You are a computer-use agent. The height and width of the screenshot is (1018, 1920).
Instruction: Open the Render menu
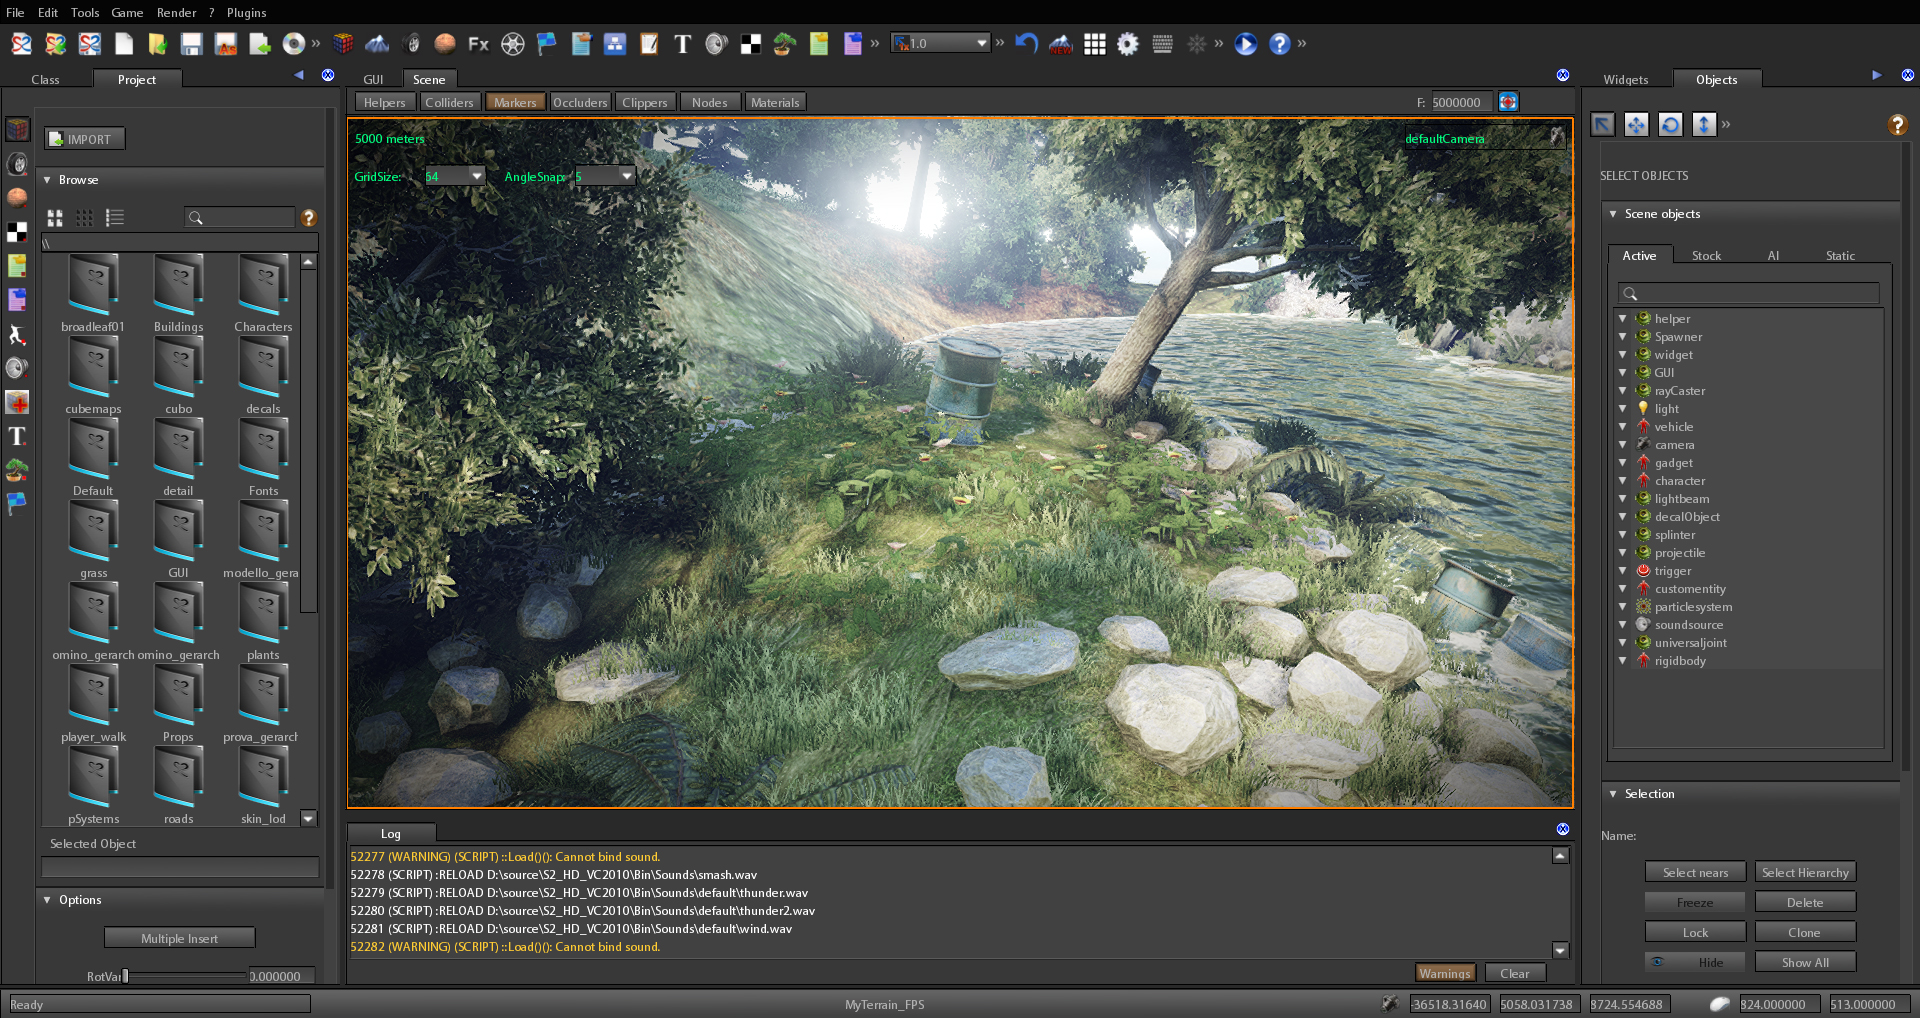(176, 13)
